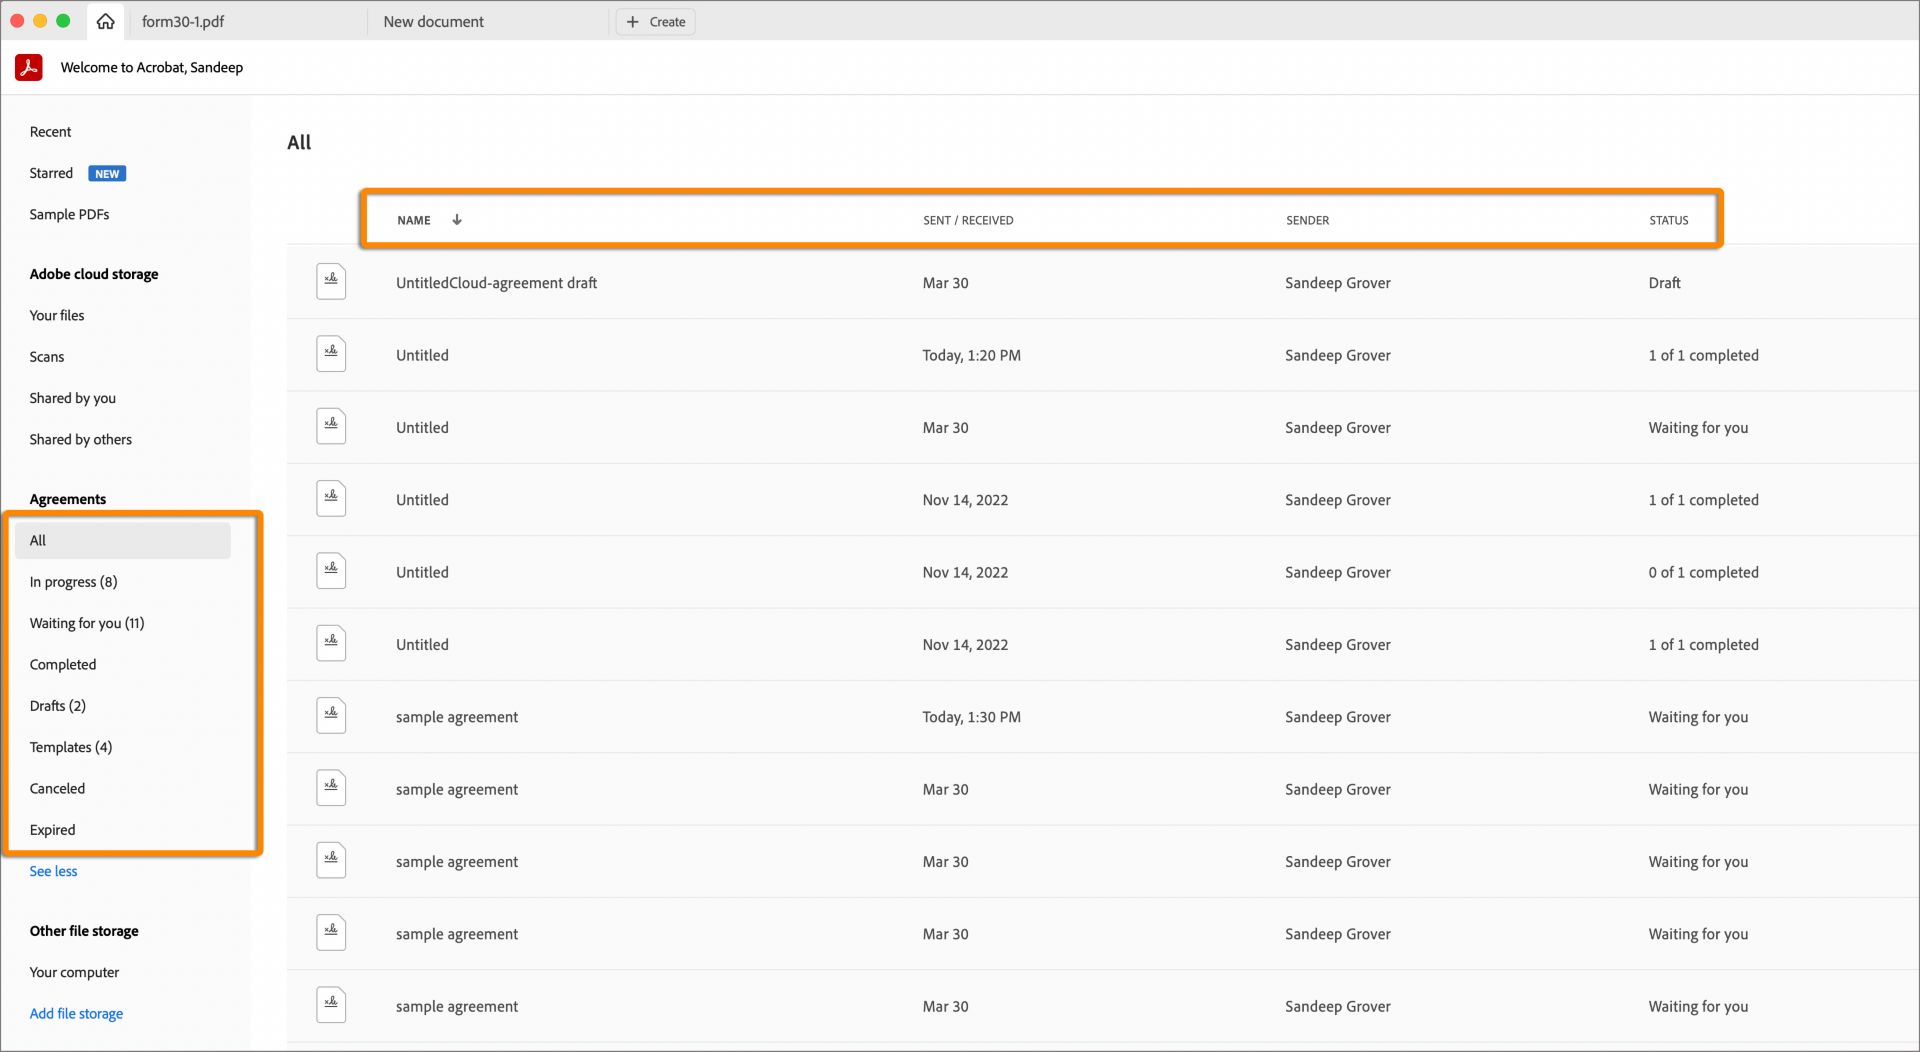
Task: Click the plus Create button
Action: [656, 22]
